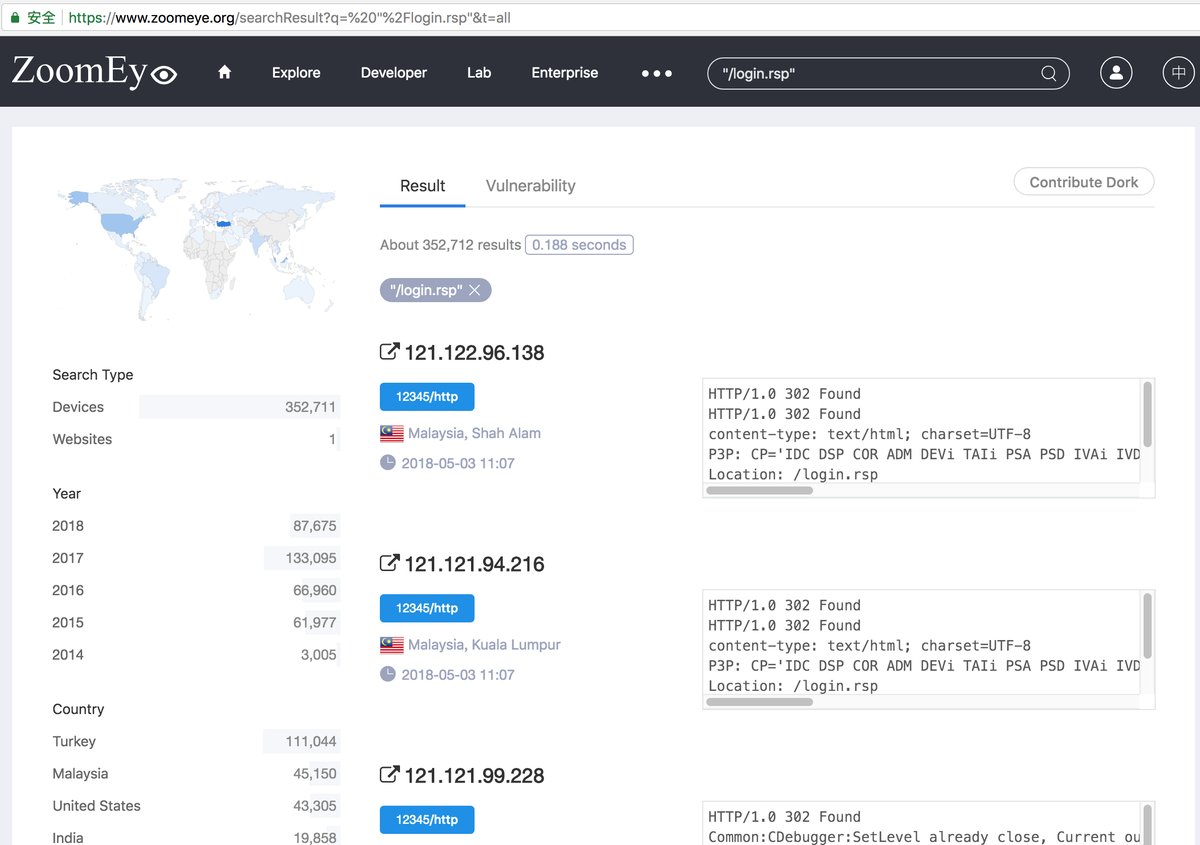Filter by Websites search type
This screenshot has width=1200, height=845.
tap(196, 439)
